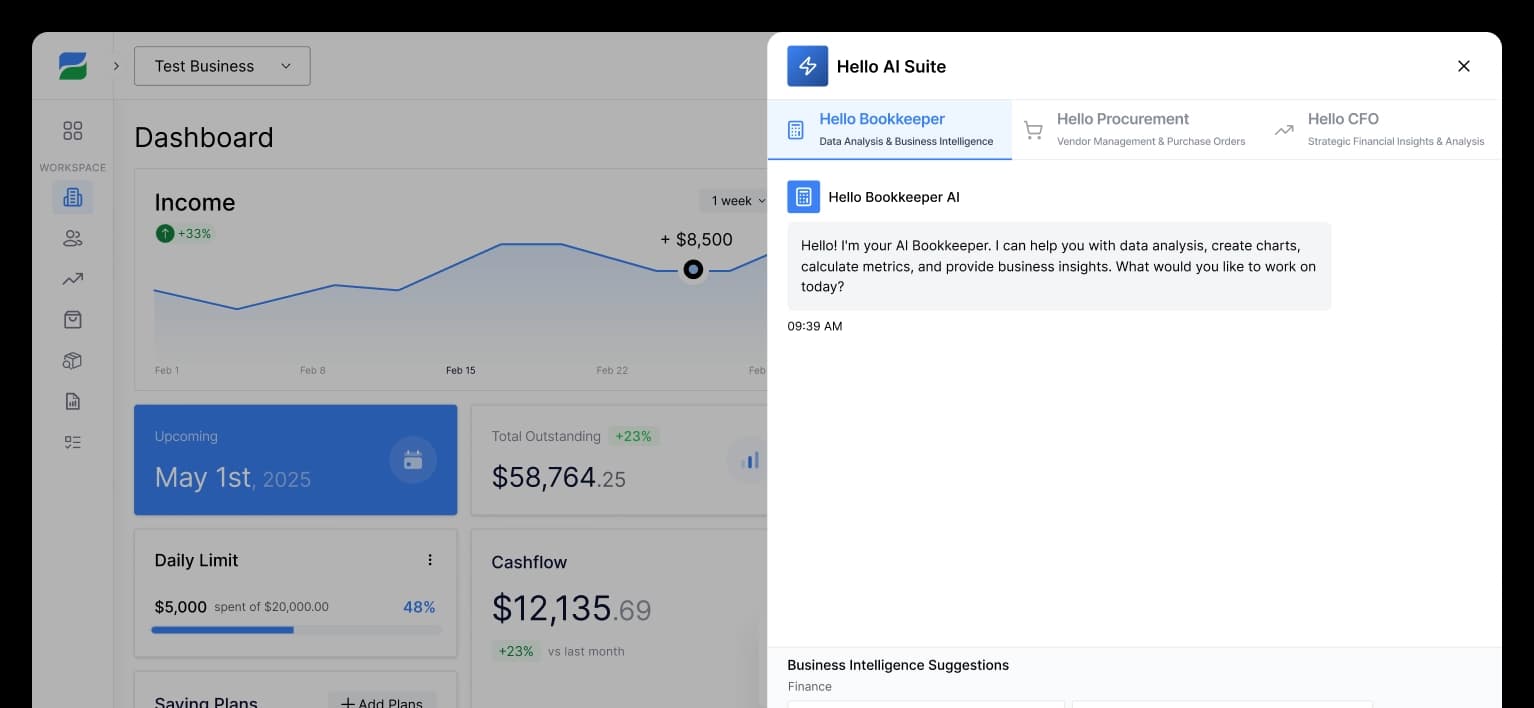
Task: Open the reports document icon in sidebar
Action: [x=72, y=400]
